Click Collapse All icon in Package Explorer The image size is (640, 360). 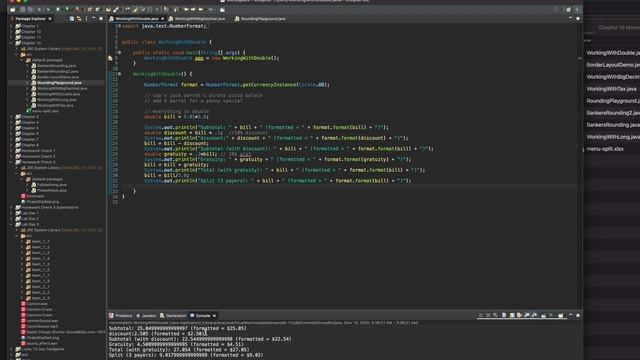click(72, 19)
